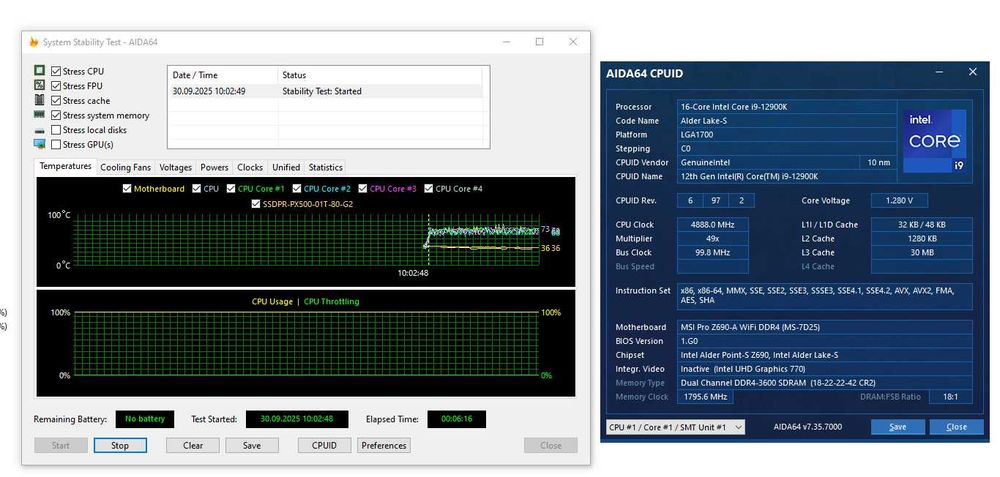1000x477 pixels.
Task: Click the Stop button
Action: click(x=120, y=445)
